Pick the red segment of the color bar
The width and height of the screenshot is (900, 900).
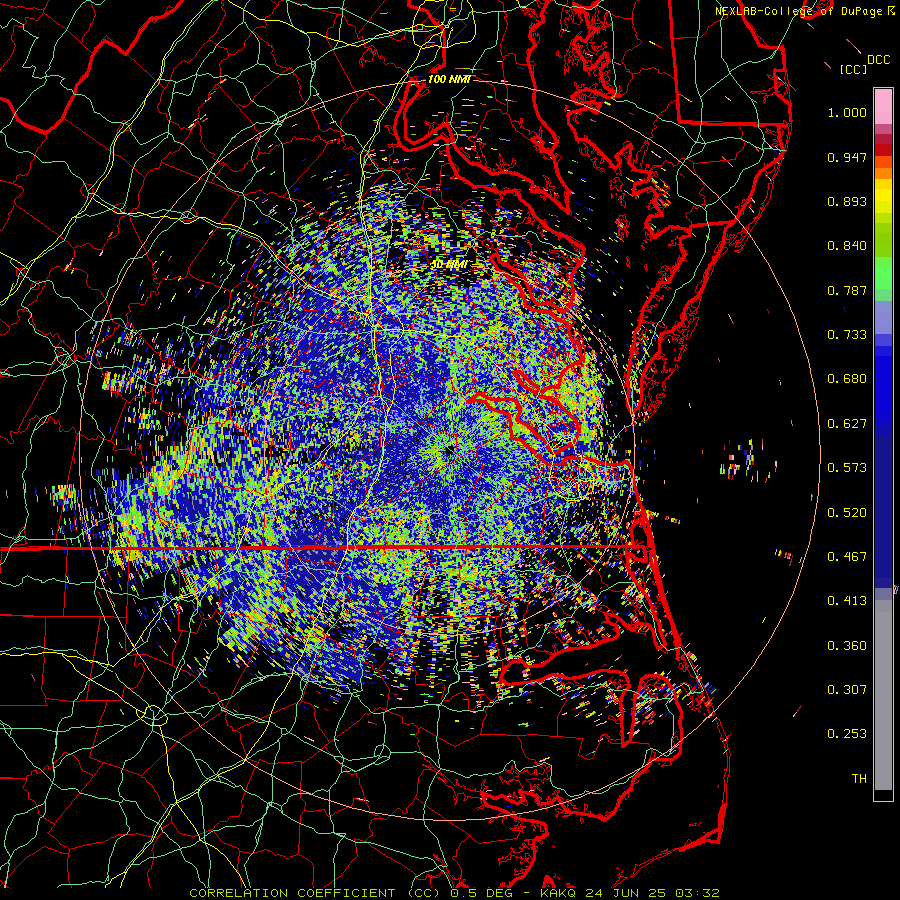click(x=883, y=149)
